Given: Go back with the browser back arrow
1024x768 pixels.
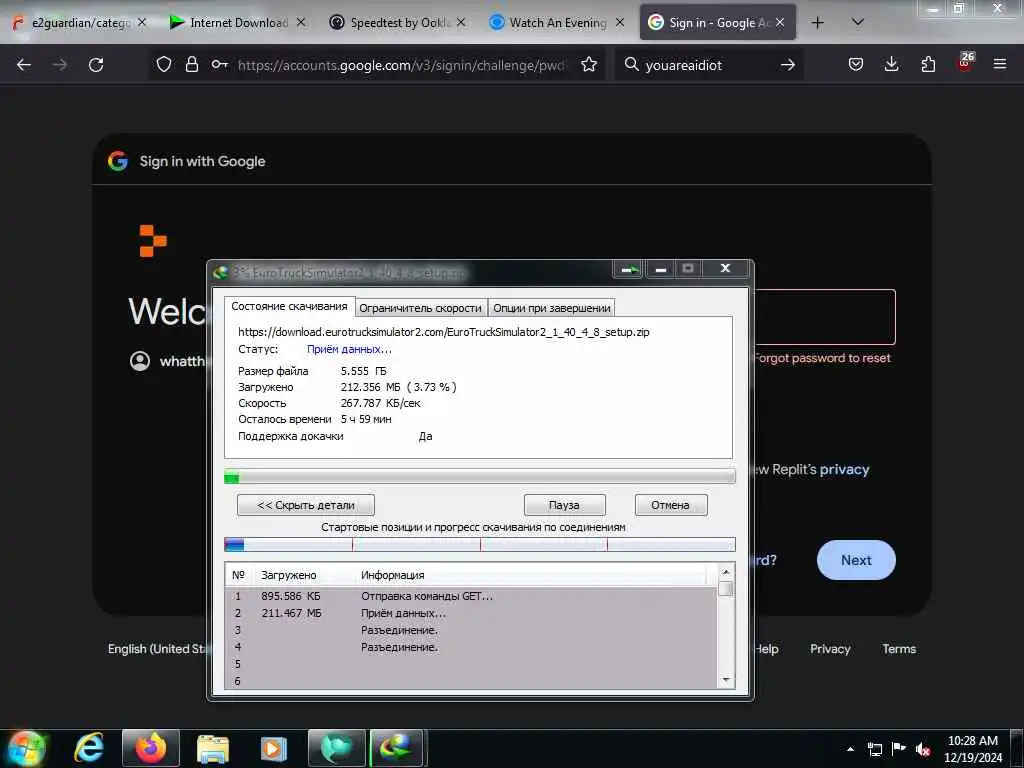Looking at the screenshot, I should (24, 65).
